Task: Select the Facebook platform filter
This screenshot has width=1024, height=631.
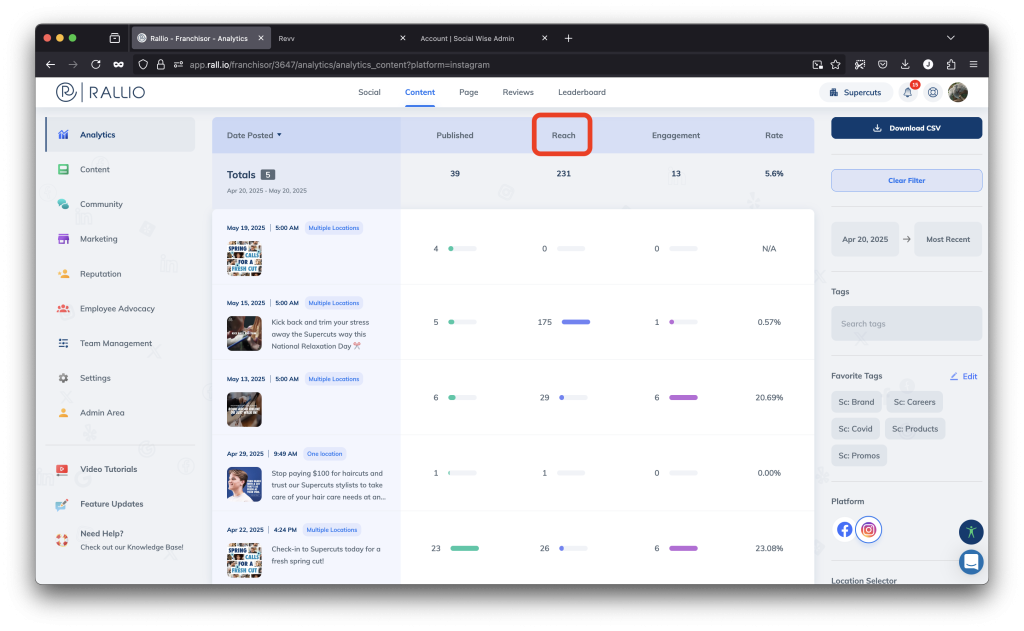Action: pyautogui.click(x=844, y=529)
